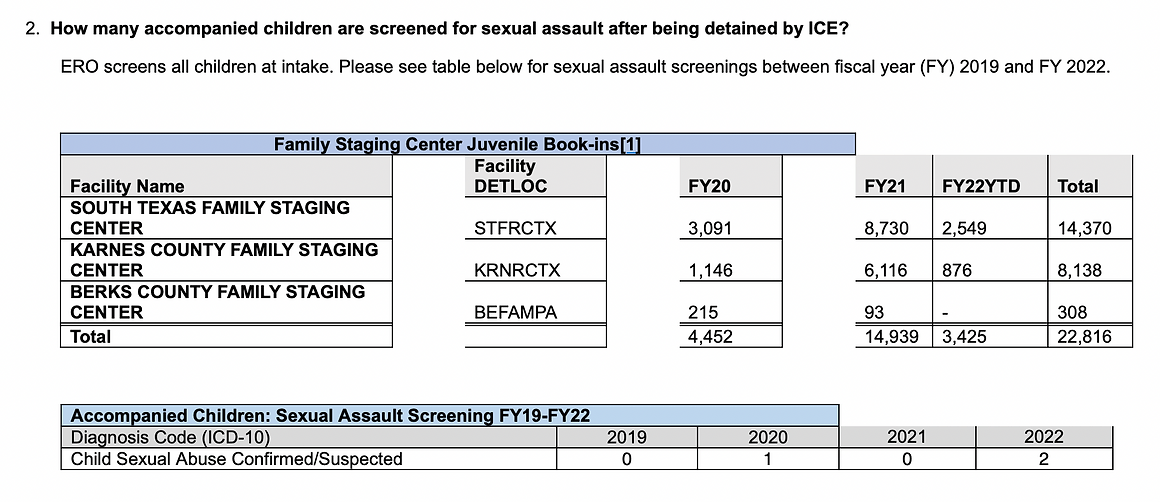This screenshot has width=1160, height=502.
Task: Click the FY21 column header
Action: pyautogui.click(x=884, y=186)
